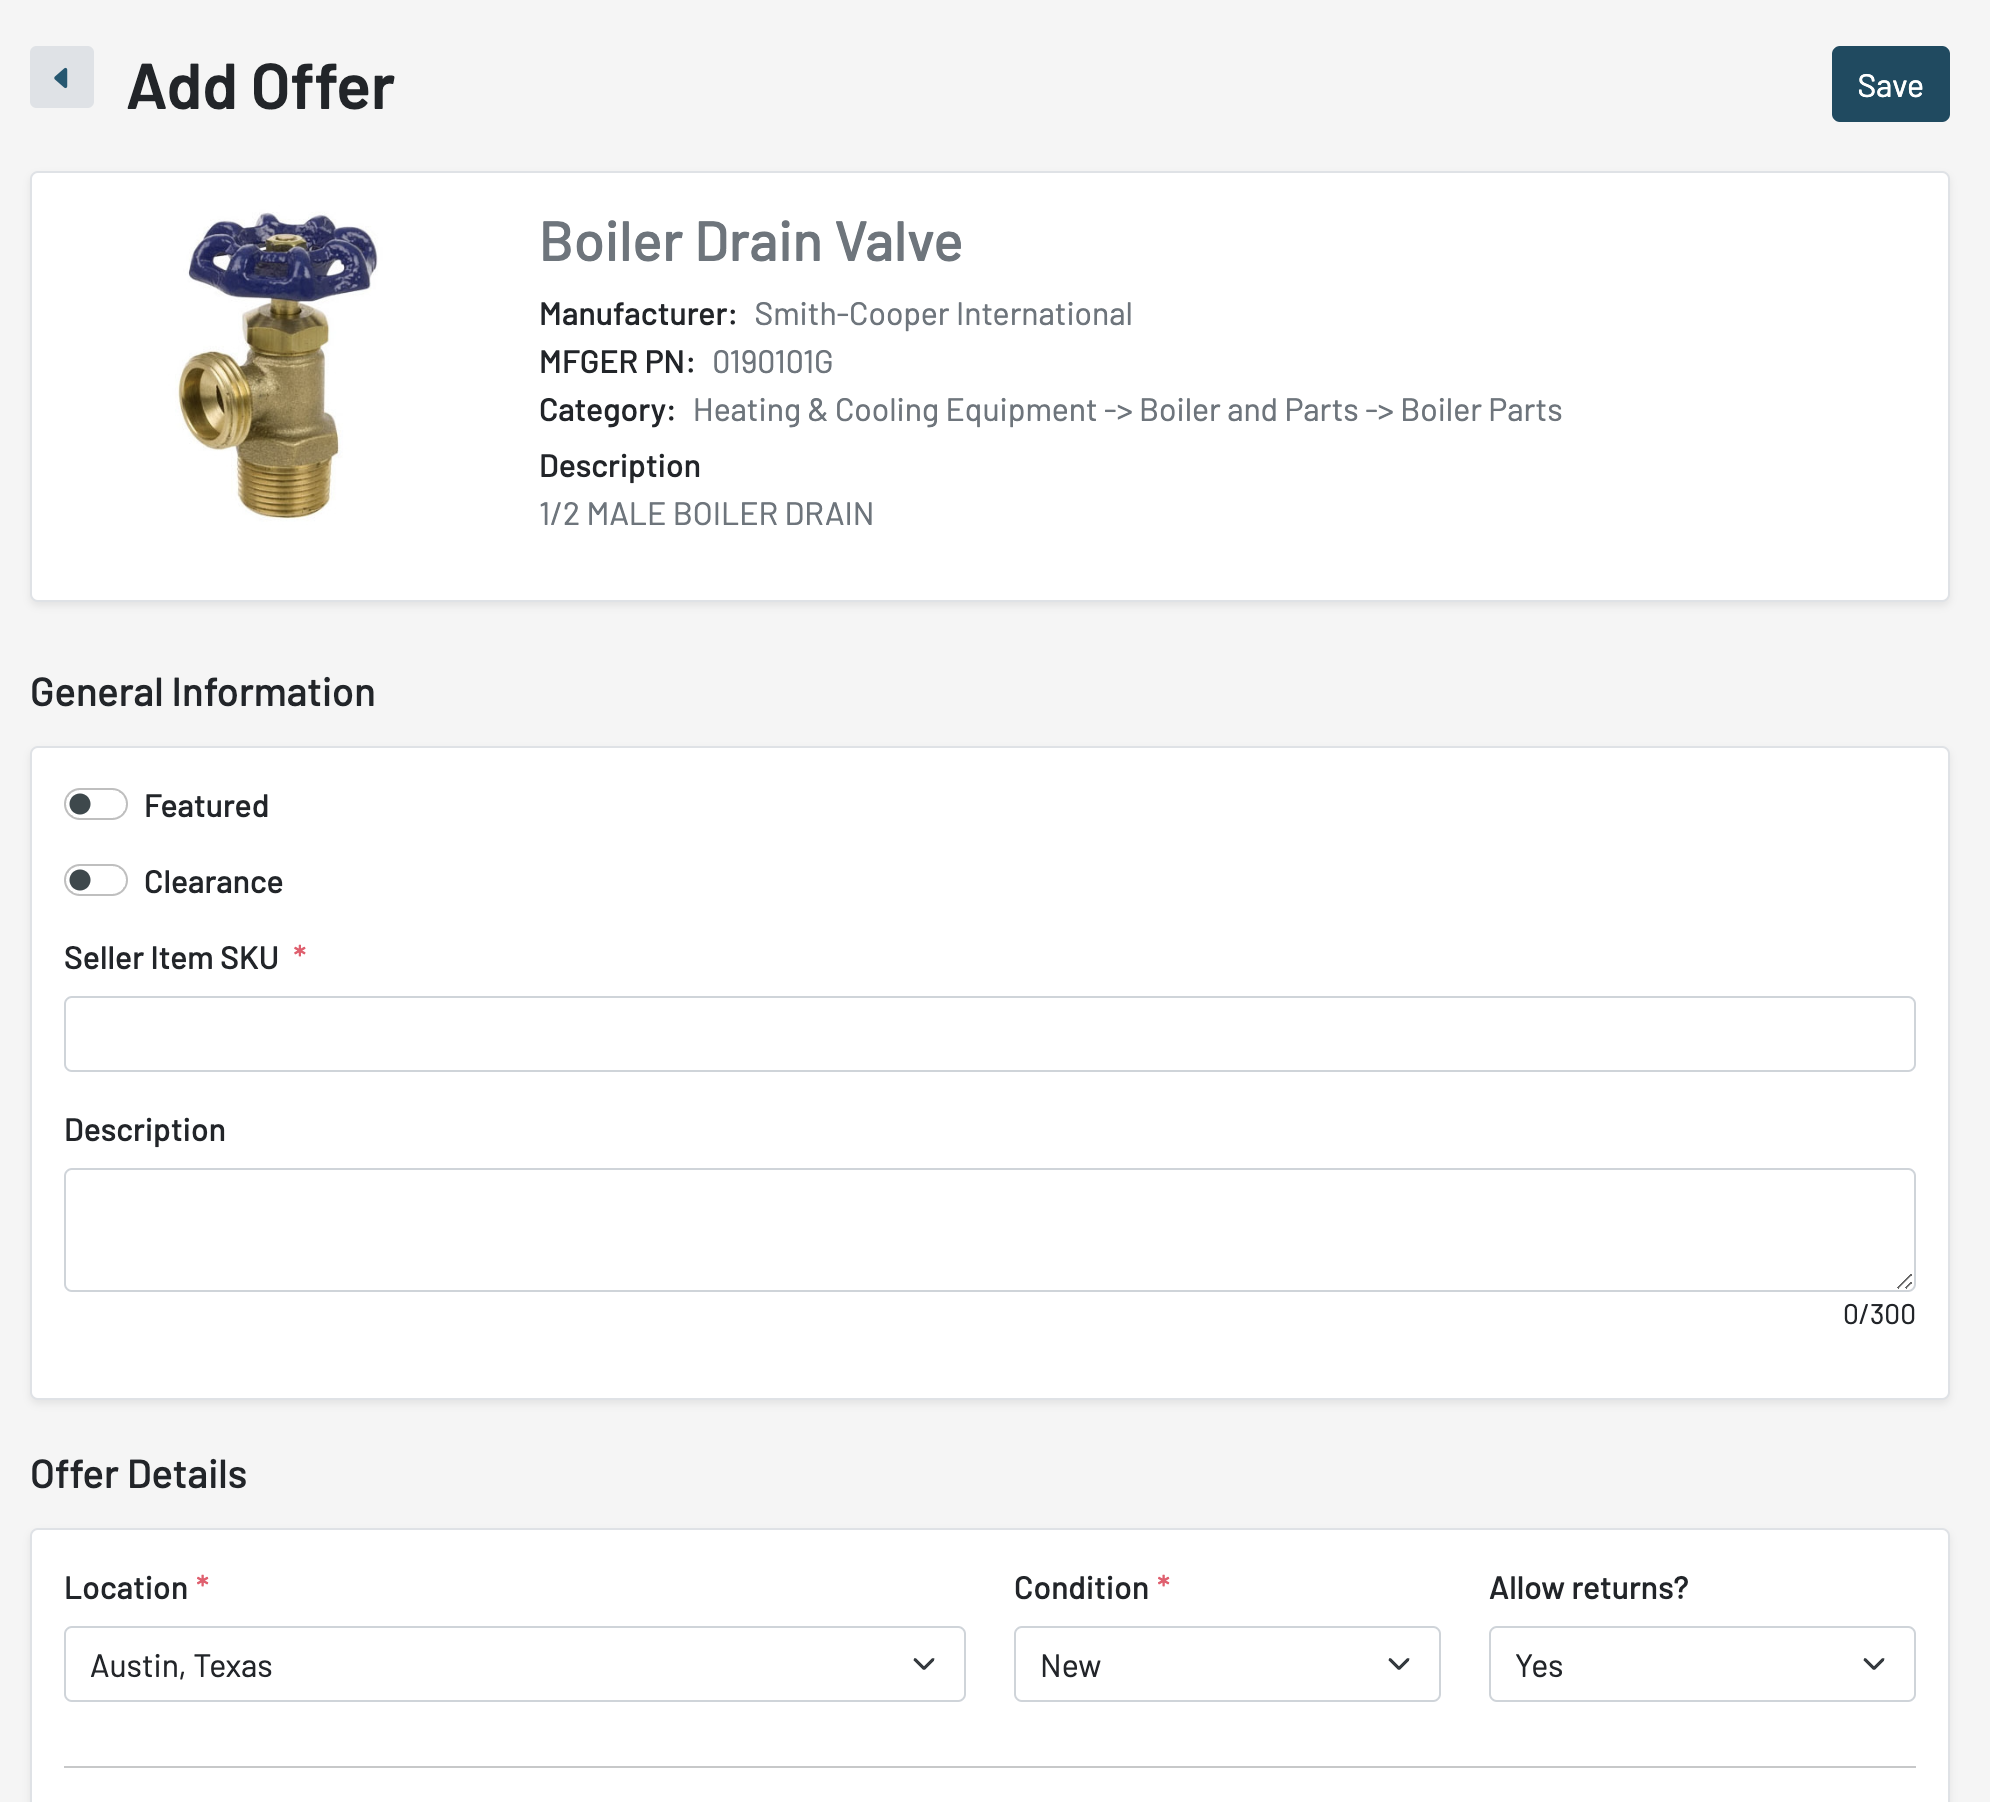Click the boiler drain valve product image
Viewport: 1990px width, 1802px height.
[279, 366]
